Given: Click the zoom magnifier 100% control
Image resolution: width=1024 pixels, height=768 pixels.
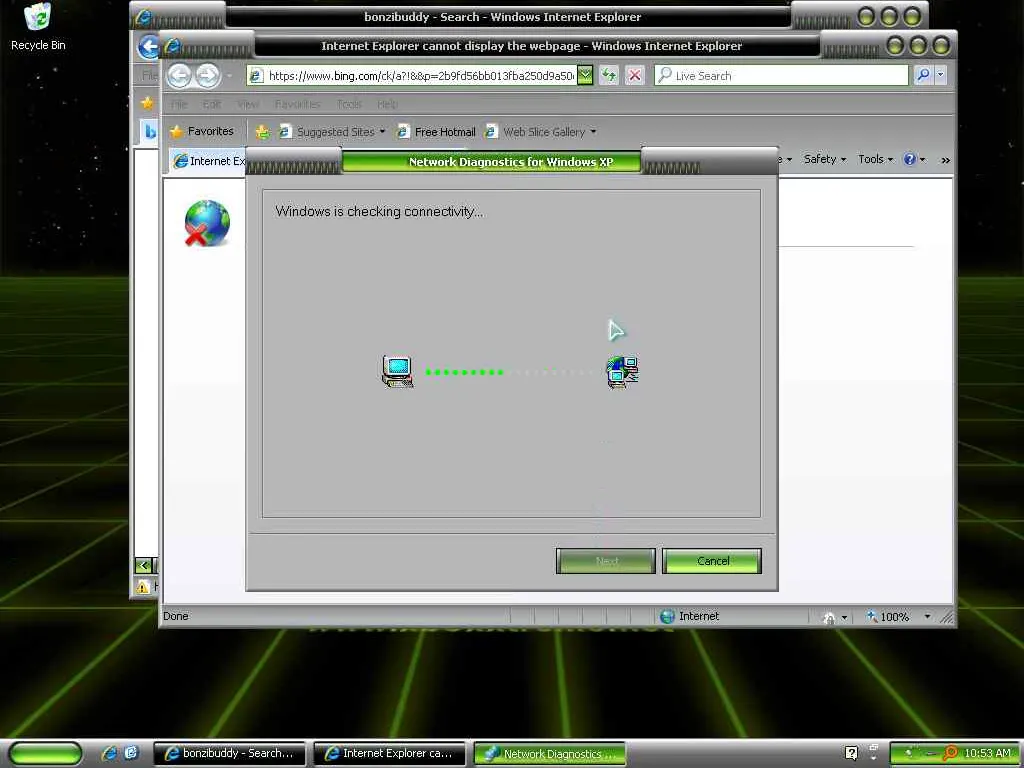Looking at the screenshot, I should 888,616.
